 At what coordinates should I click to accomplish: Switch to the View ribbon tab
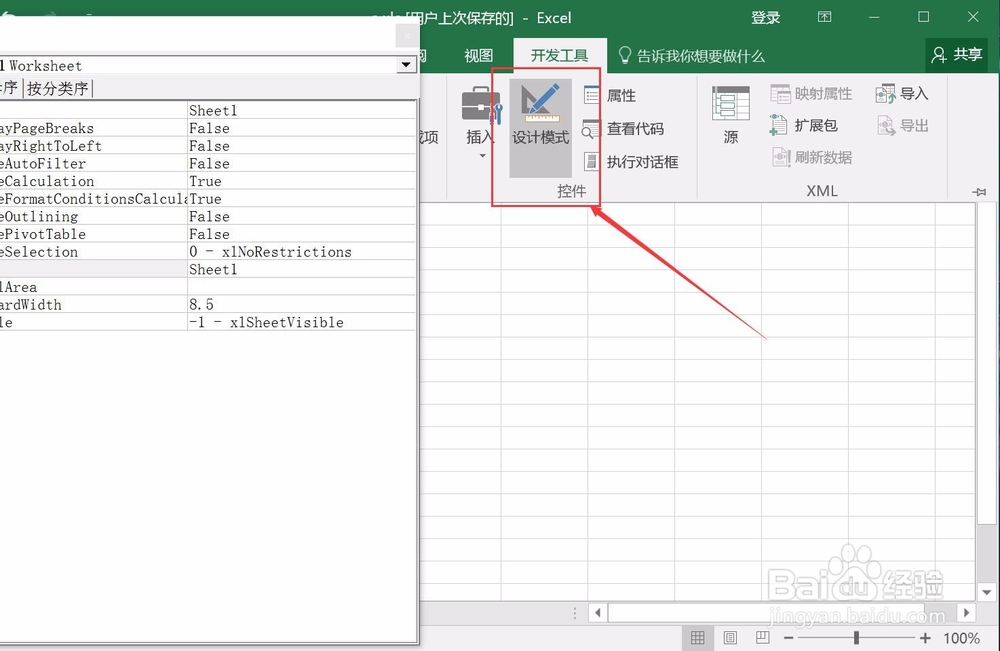click(478, 56)
